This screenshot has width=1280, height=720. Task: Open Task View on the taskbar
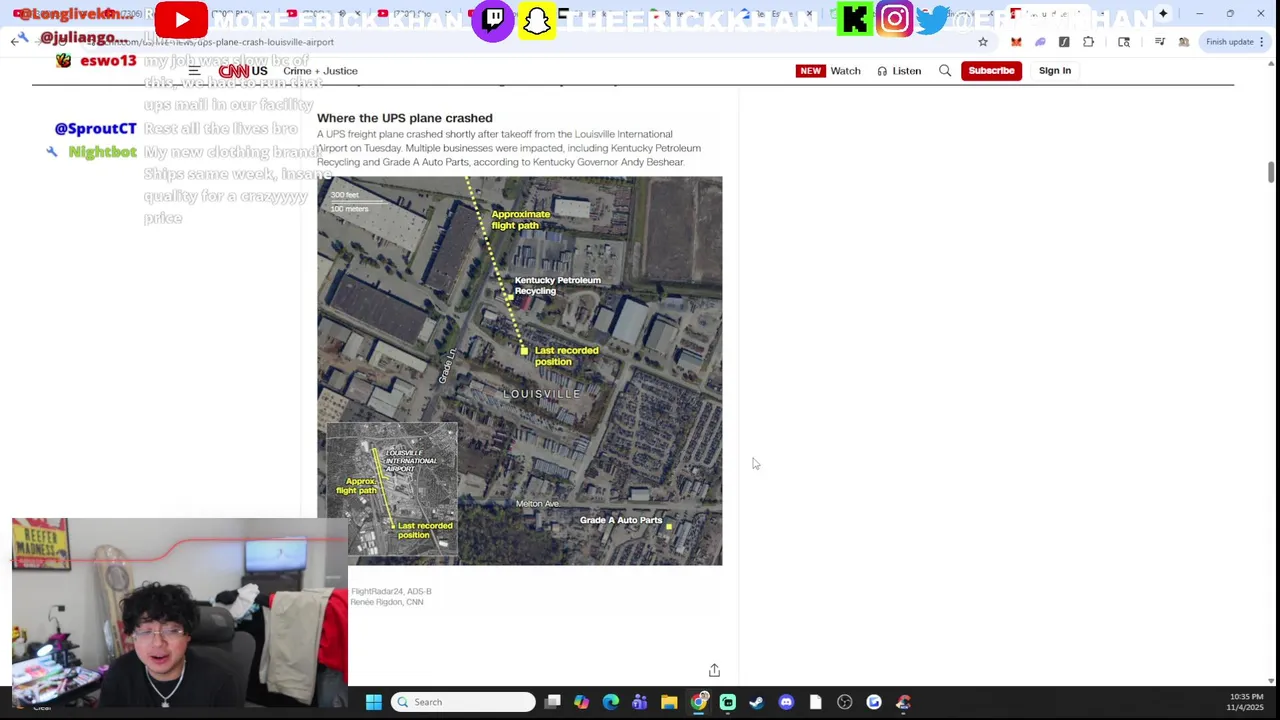click(x=552, y=702)
